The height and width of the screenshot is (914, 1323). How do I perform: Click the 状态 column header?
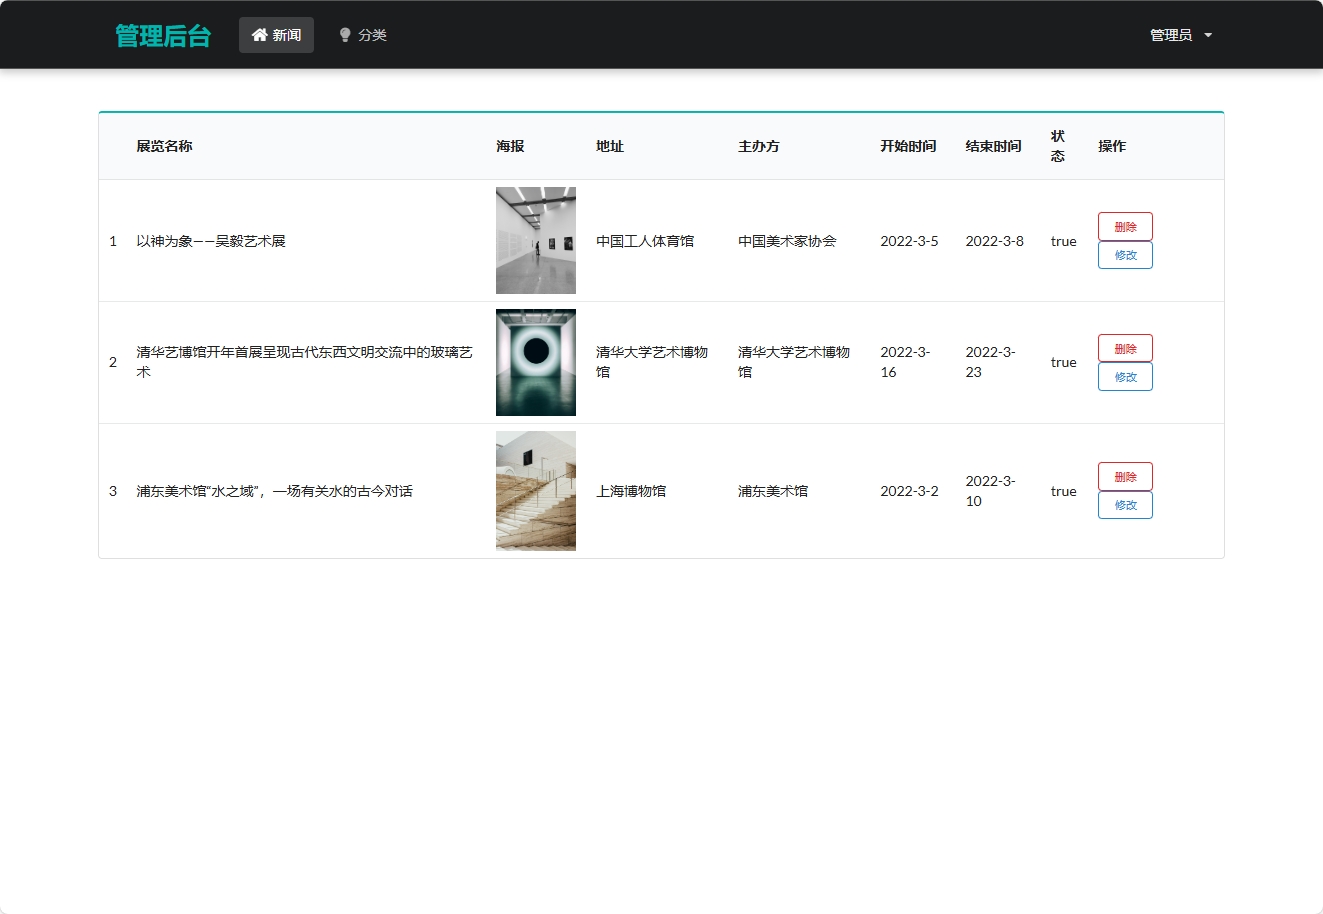(1057, 145)
